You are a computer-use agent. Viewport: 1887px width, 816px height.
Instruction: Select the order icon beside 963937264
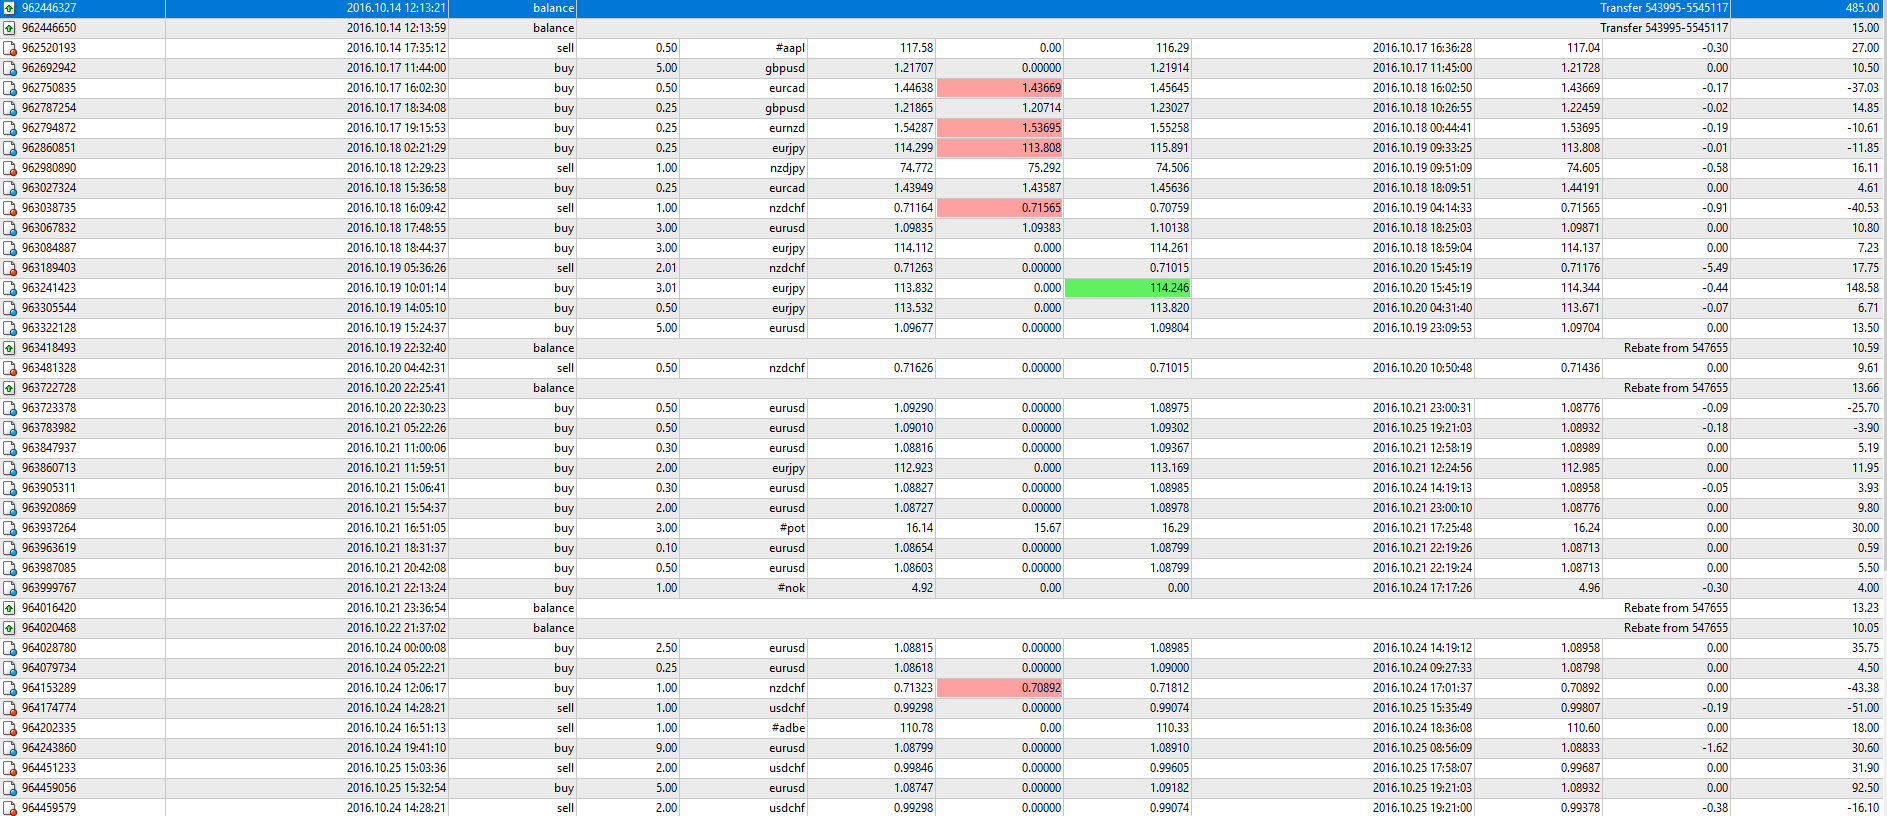(x=9, y=528)
